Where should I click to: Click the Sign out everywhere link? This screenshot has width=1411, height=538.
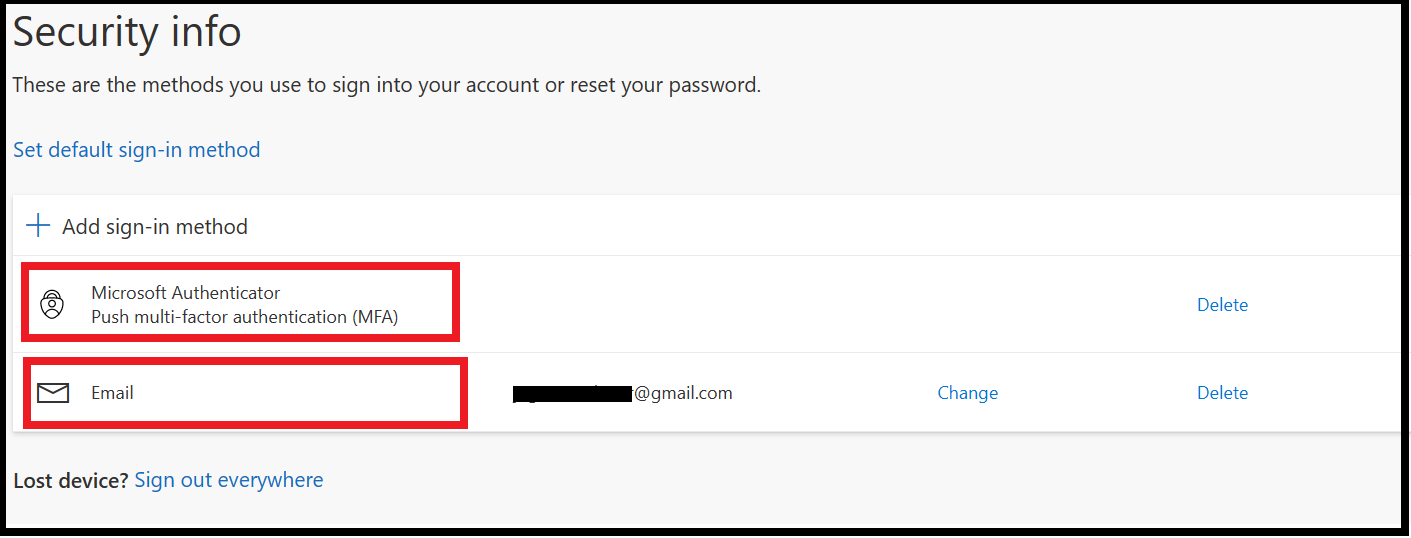(229, 480)
